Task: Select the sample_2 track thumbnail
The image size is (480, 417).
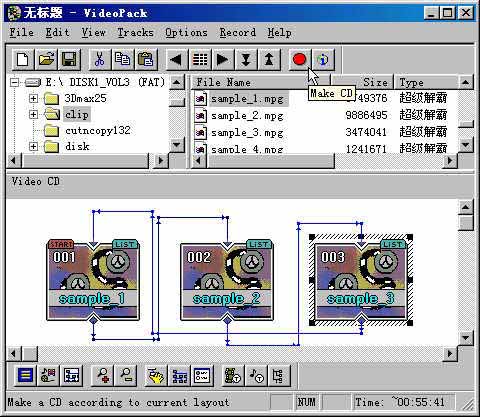Action: pyautogui.click(x=227, y=281)
